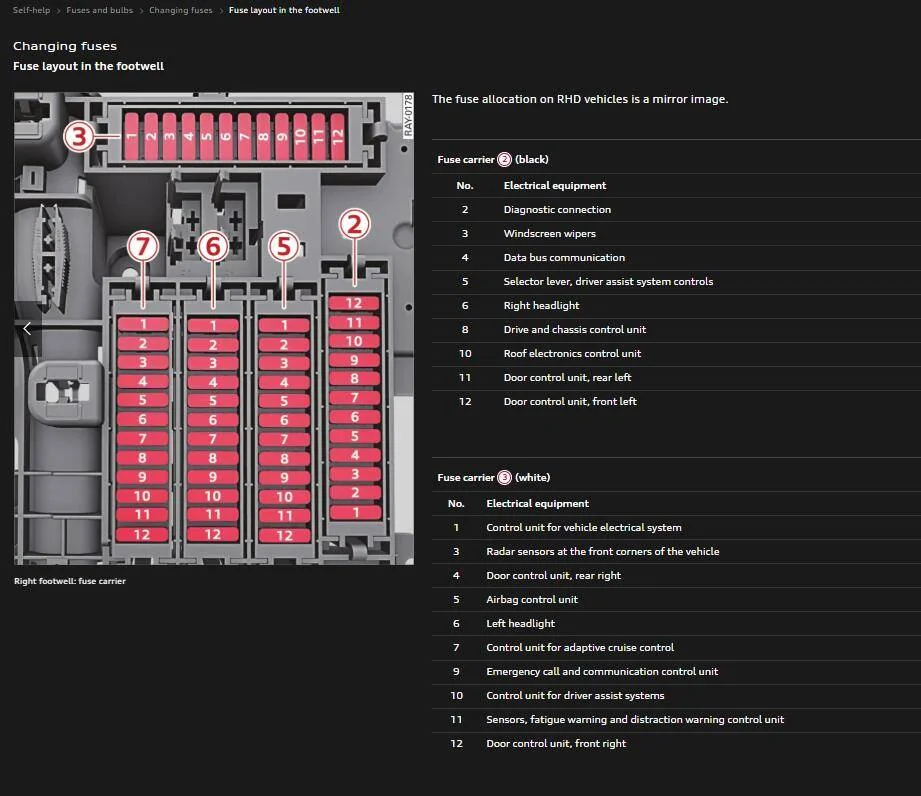Screen dimensions: 921x796
Task: Select the Airbag control unit row
Action: [532, 600]
